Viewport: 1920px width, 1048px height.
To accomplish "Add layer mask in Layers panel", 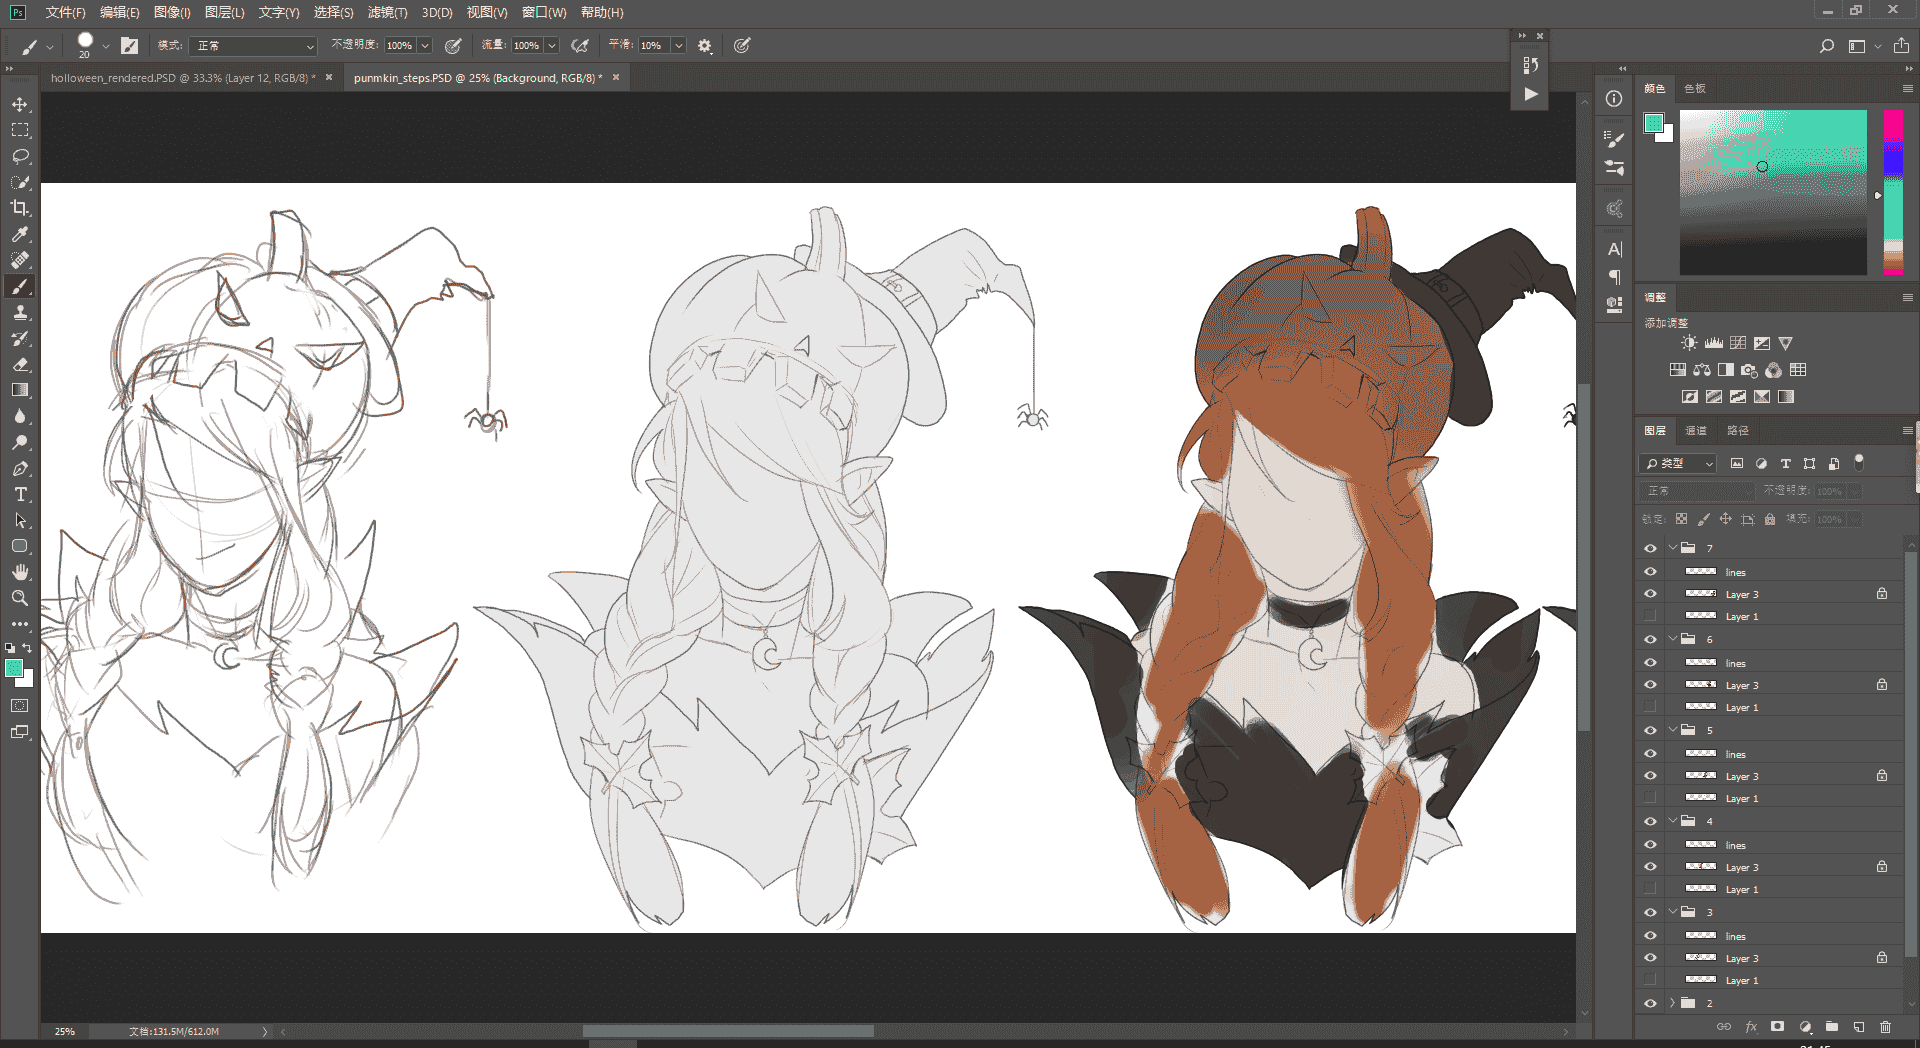I will (1777, 1027).
